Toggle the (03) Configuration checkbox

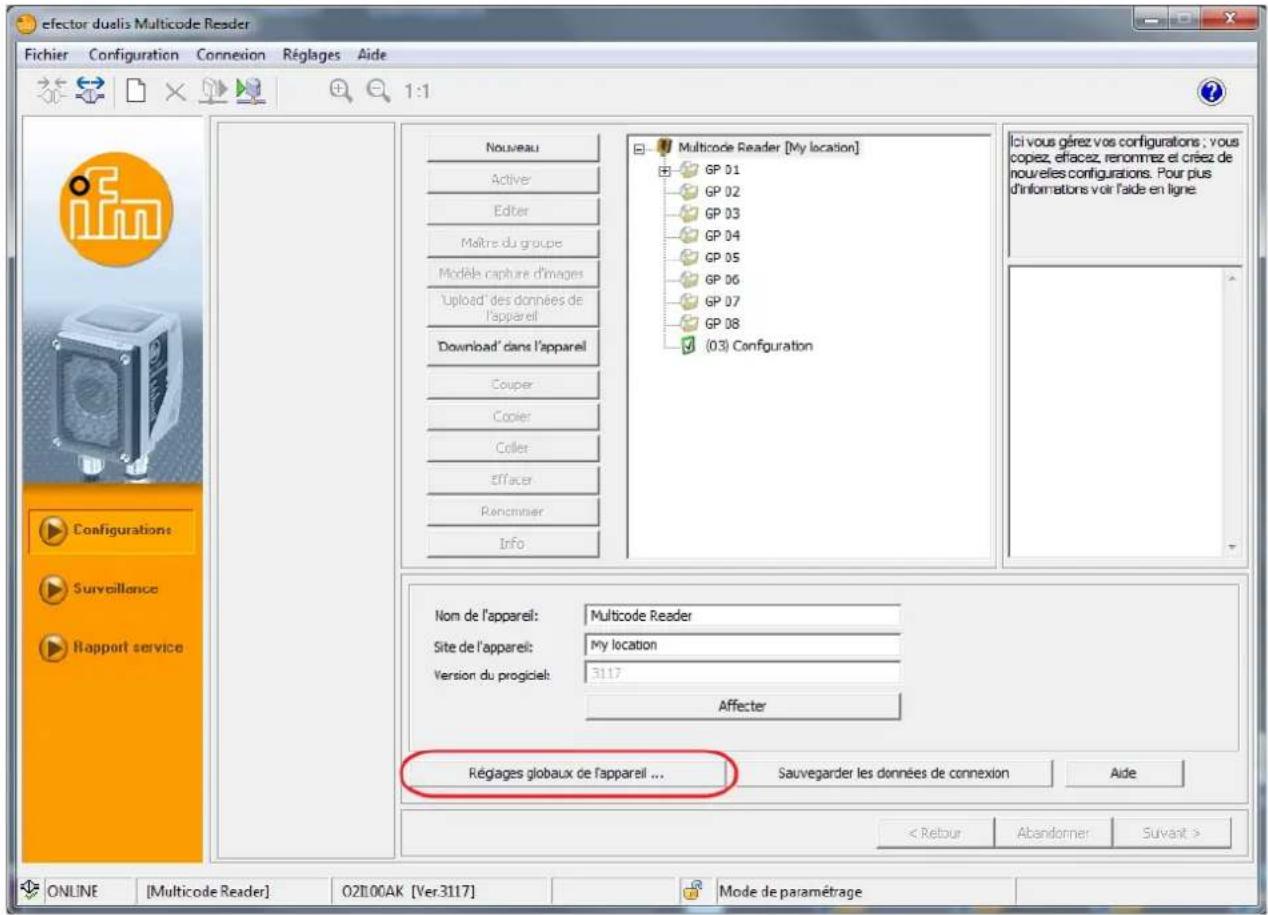(688, 346)
